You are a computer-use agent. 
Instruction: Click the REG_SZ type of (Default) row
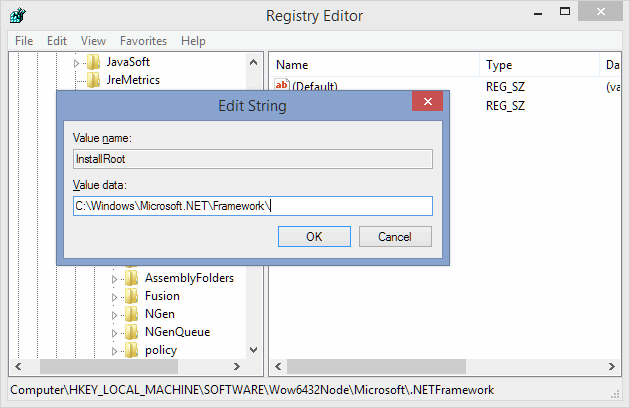[505, 86]
